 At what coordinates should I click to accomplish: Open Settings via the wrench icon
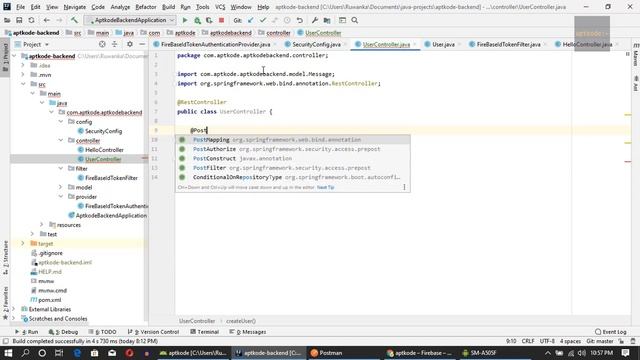click(315, 20)
